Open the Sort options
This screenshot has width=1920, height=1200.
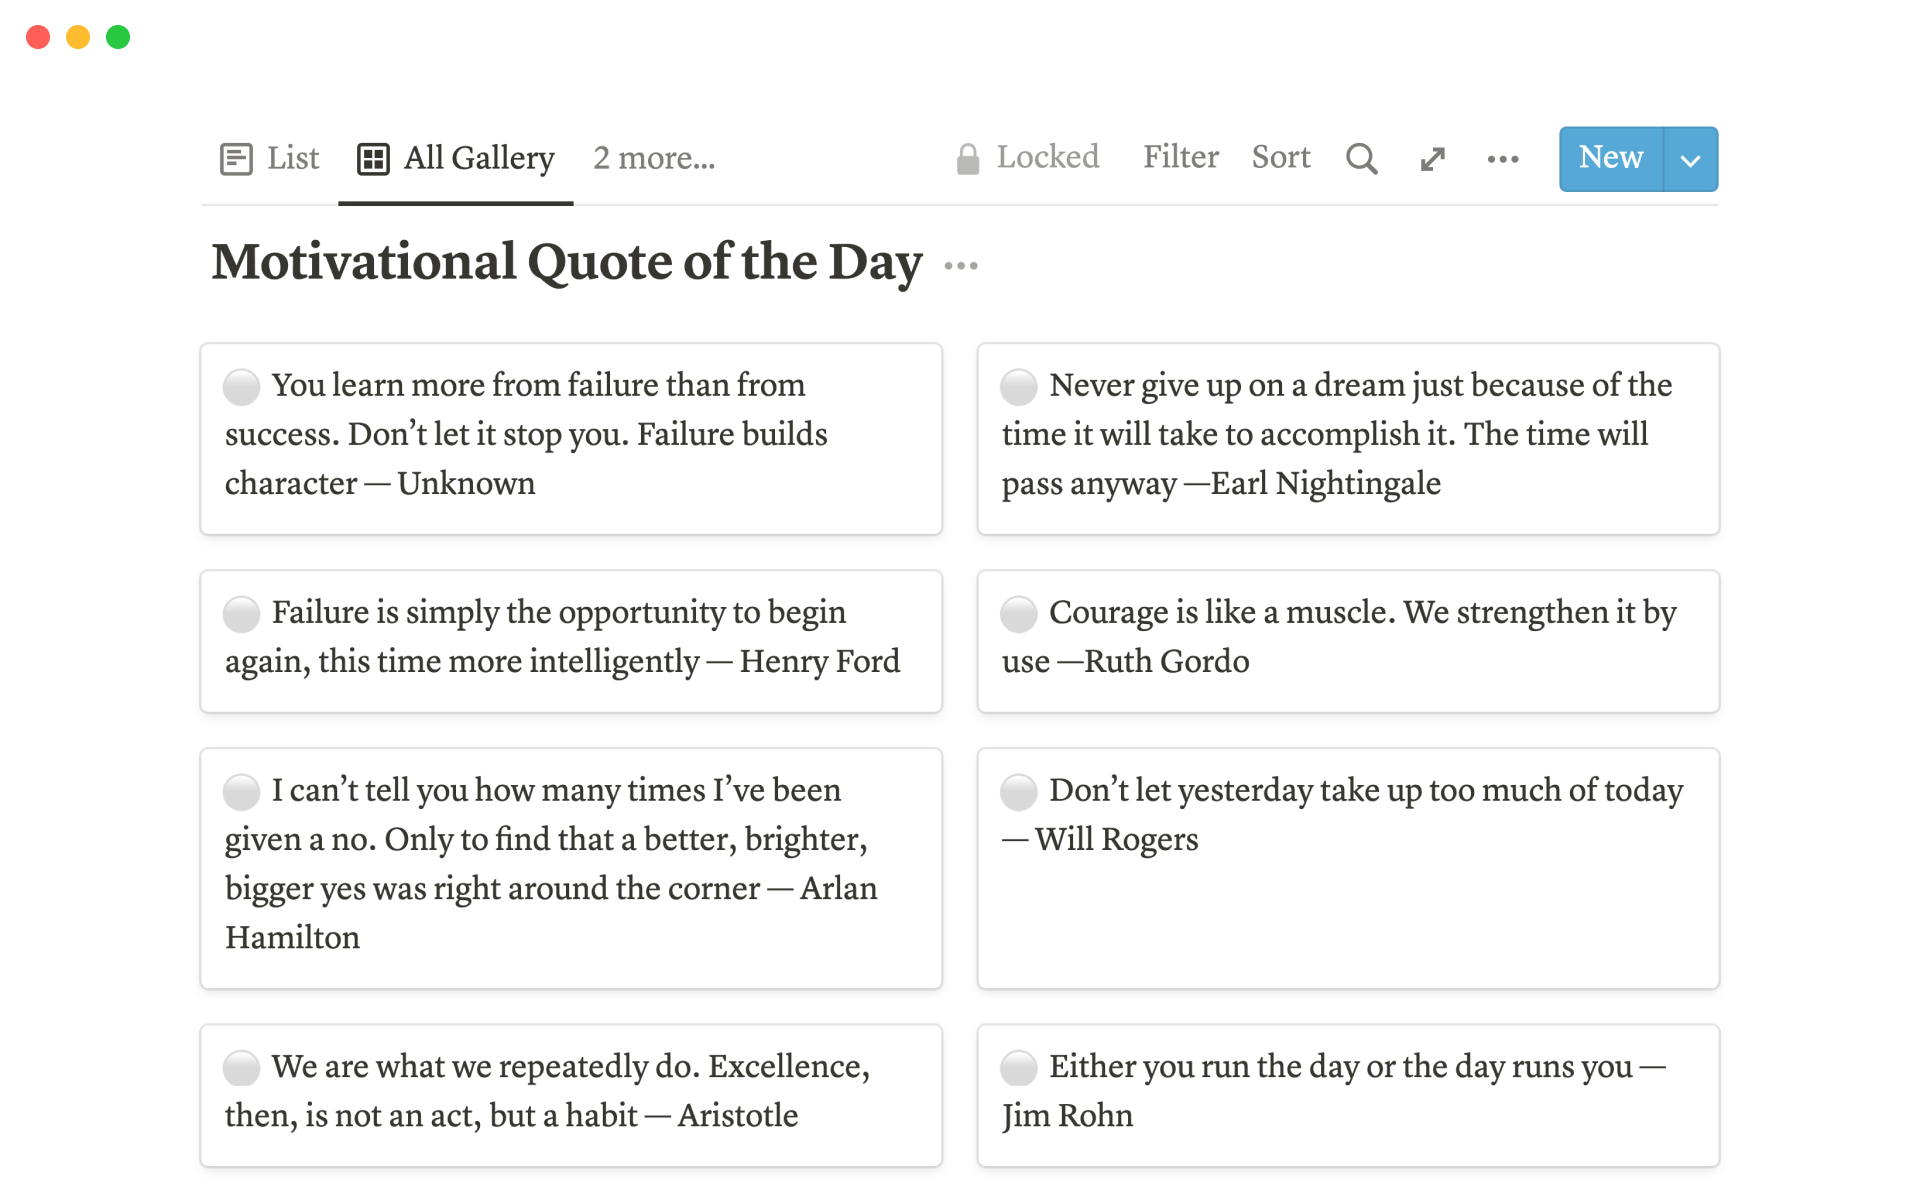click(1280, 157)
